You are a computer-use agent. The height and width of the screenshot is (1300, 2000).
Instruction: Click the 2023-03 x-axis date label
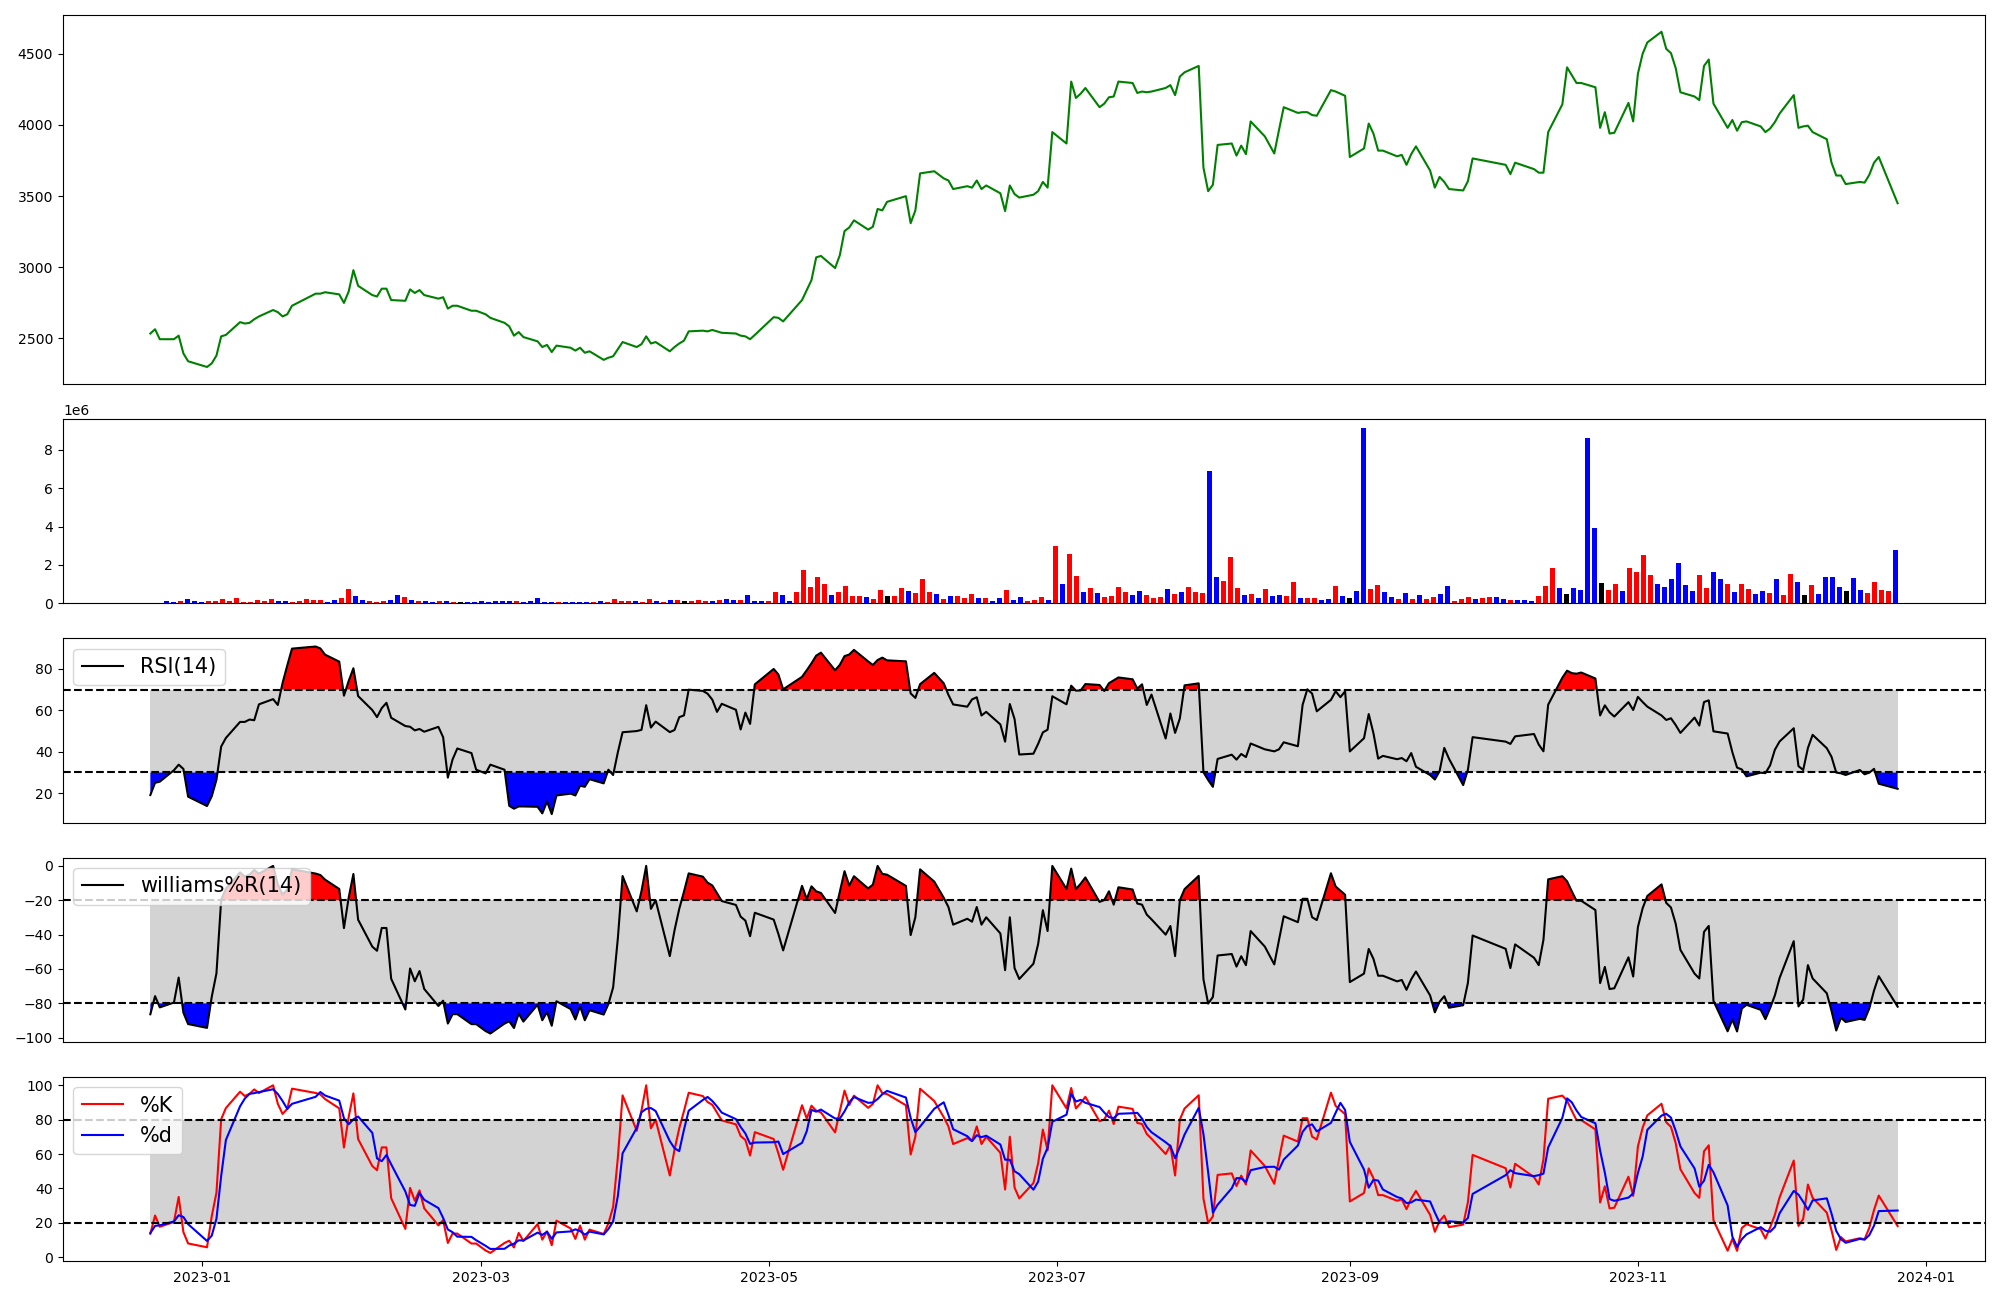pos(481,1277)
